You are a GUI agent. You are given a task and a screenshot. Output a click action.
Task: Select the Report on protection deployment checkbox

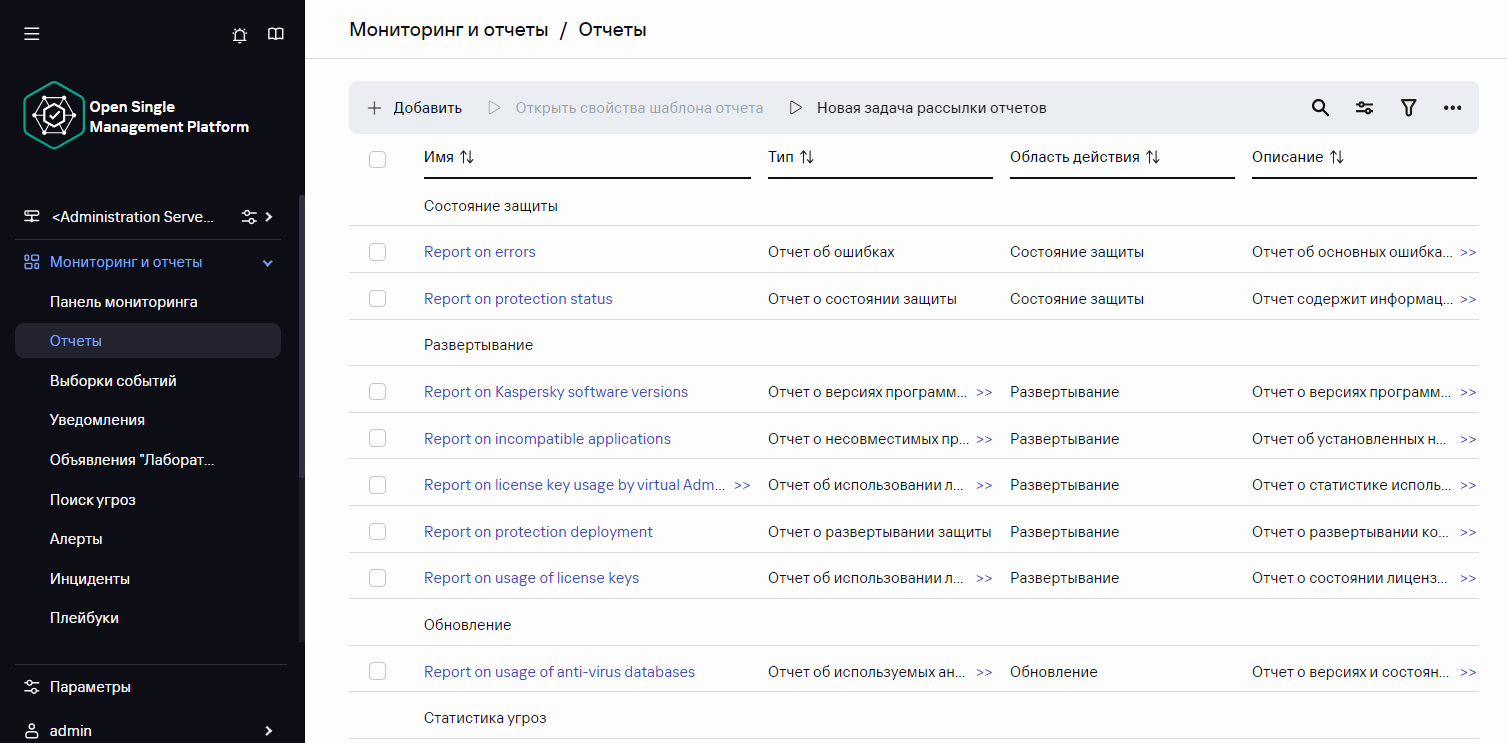pyautogui.click(x=377, y=532)
